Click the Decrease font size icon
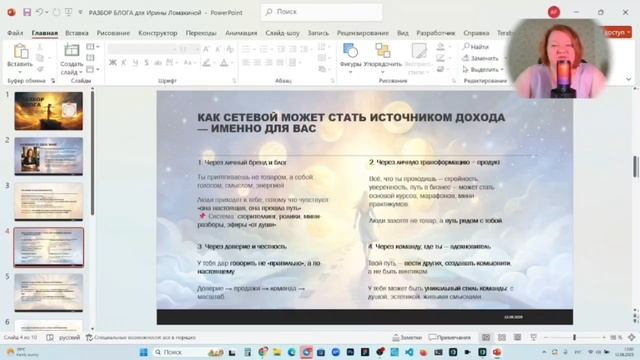Image resolution: width=640 pixels, height=360 pixels. pyautogui.click(x=218, y=49)
